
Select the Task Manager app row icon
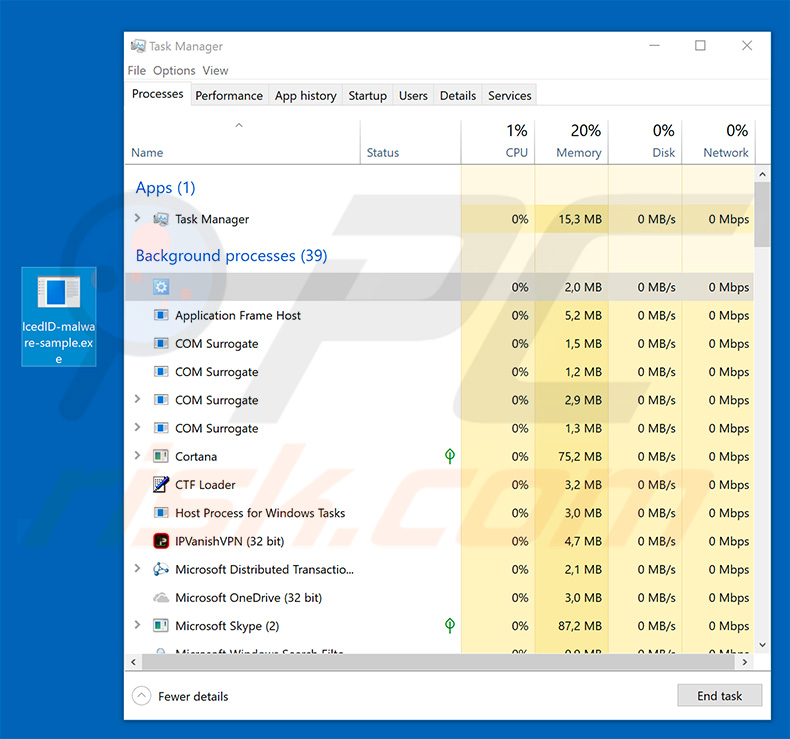pyautogui.click(x=161, y=219)
